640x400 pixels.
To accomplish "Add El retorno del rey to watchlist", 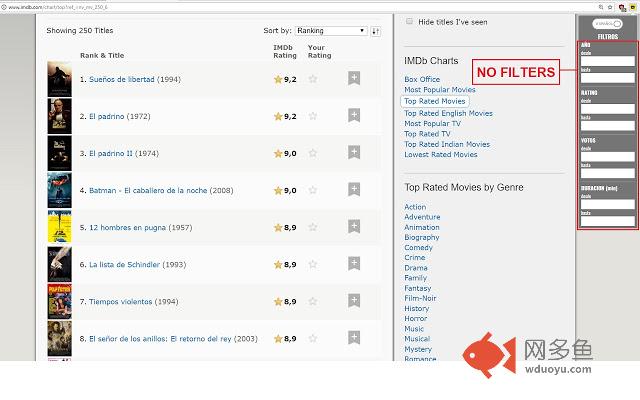I will (x=354, y=338).
